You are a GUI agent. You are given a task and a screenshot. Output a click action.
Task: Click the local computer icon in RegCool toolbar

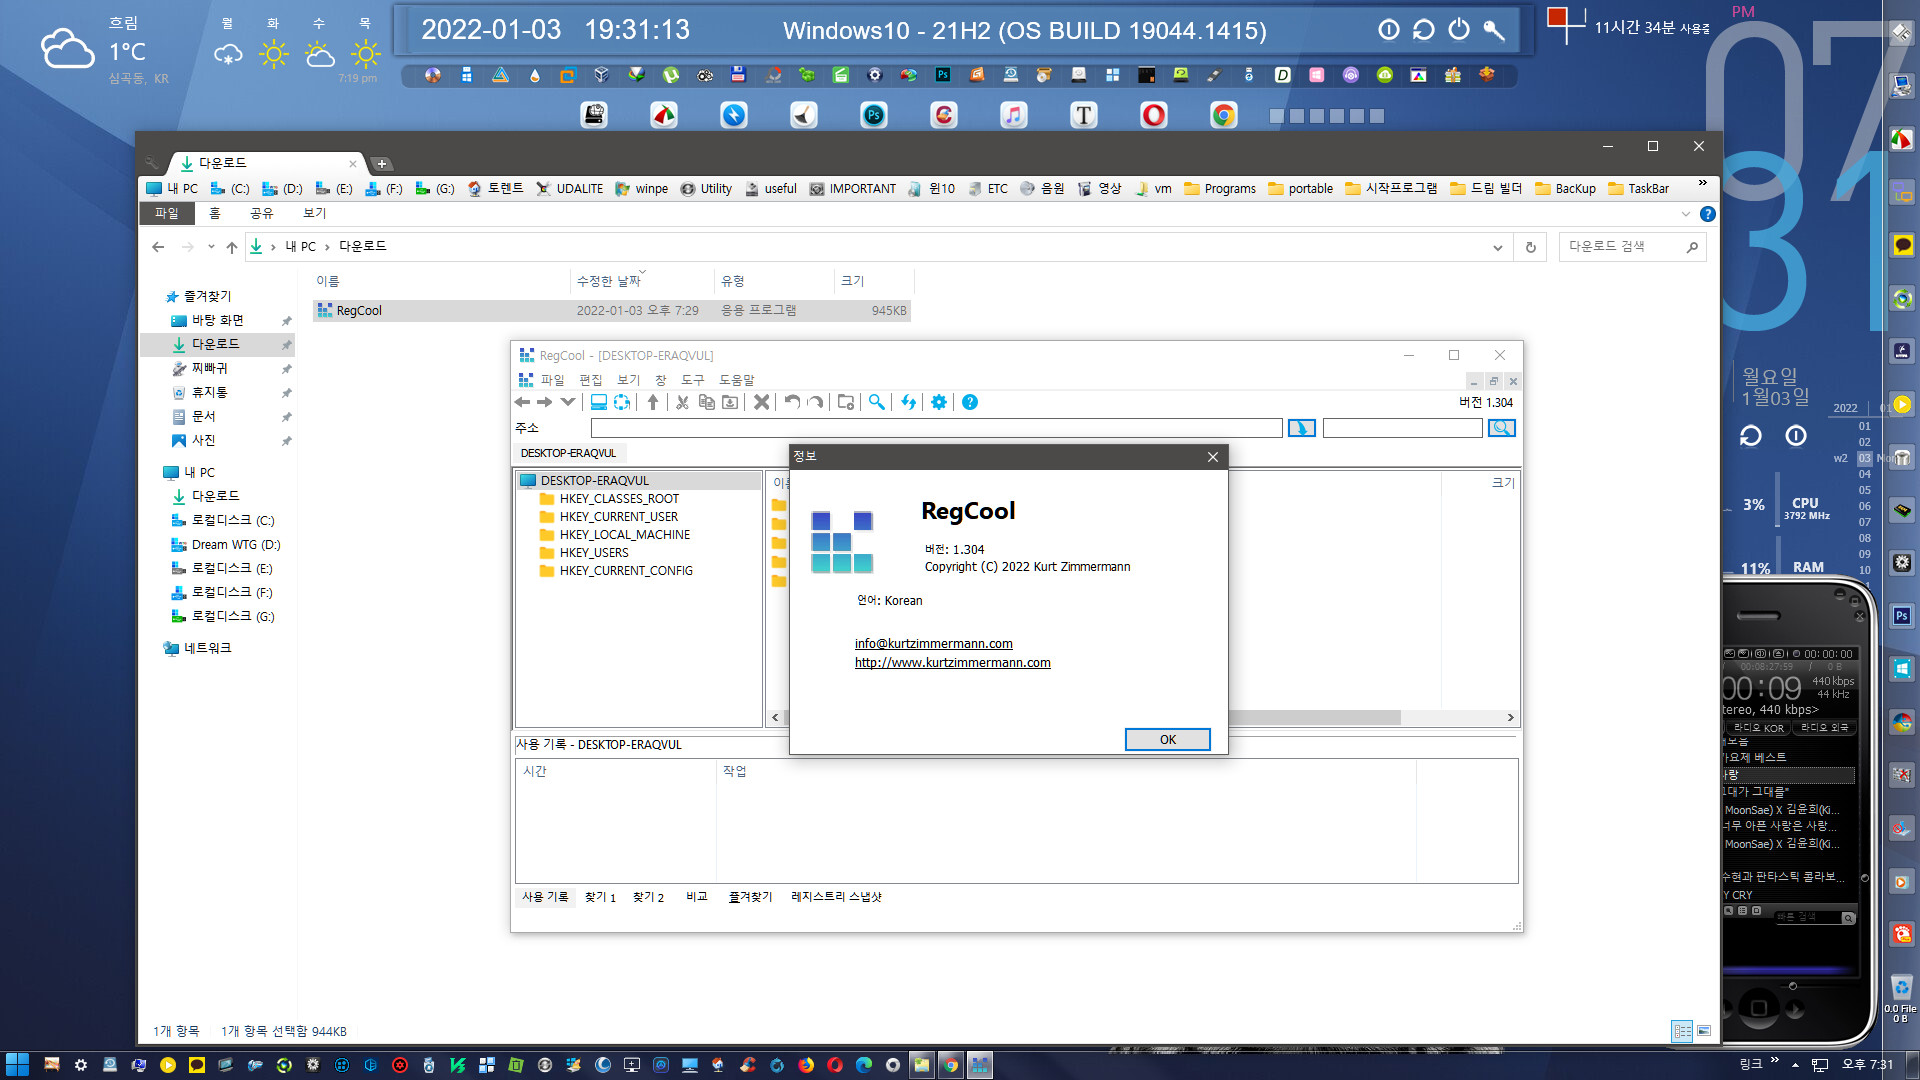(x=599, y=402)
